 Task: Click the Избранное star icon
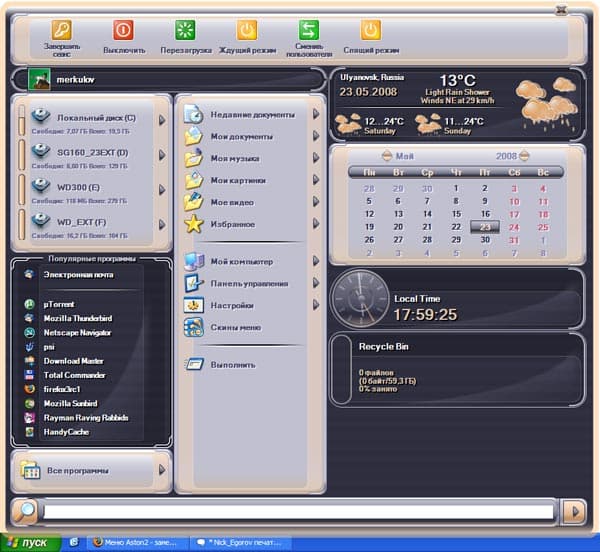click(194, 224)
